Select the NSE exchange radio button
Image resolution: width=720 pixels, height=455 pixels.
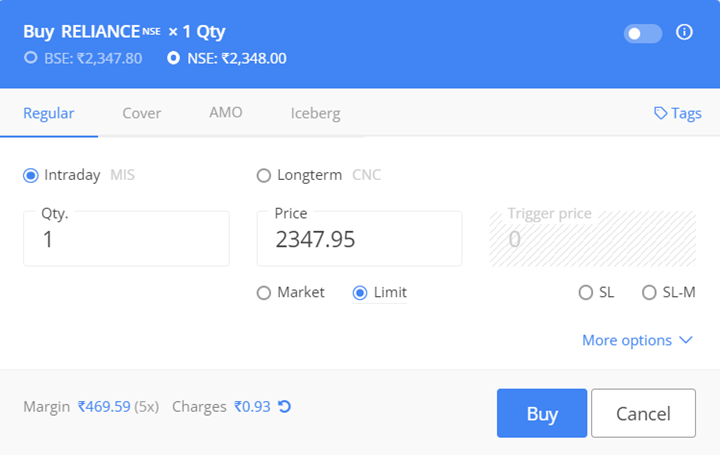(174, 58)
